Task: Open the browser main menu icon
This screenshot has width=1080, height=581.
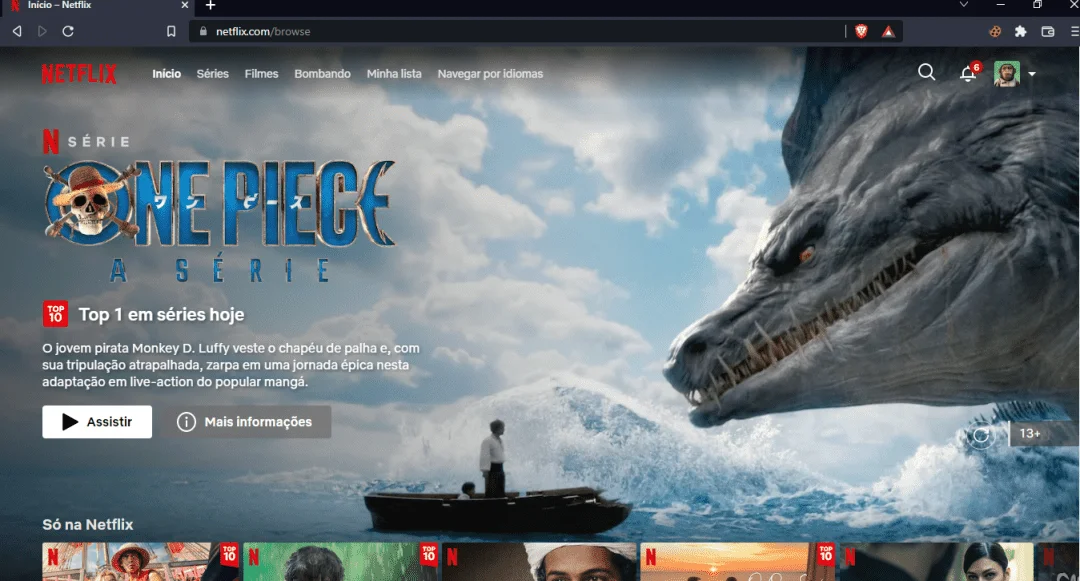Action: [1074, 31]
